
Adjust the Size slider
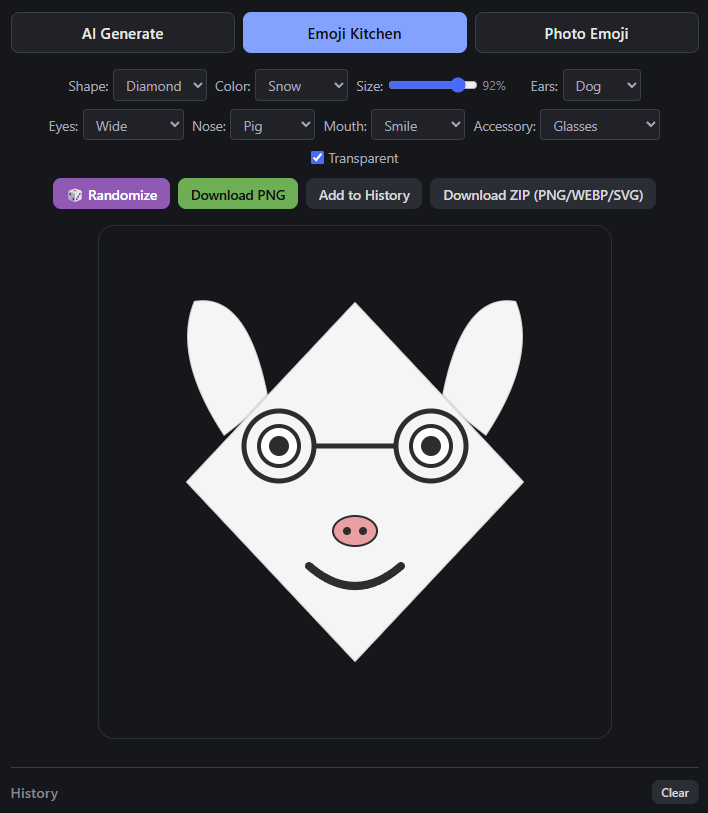(x=433, y=86)
